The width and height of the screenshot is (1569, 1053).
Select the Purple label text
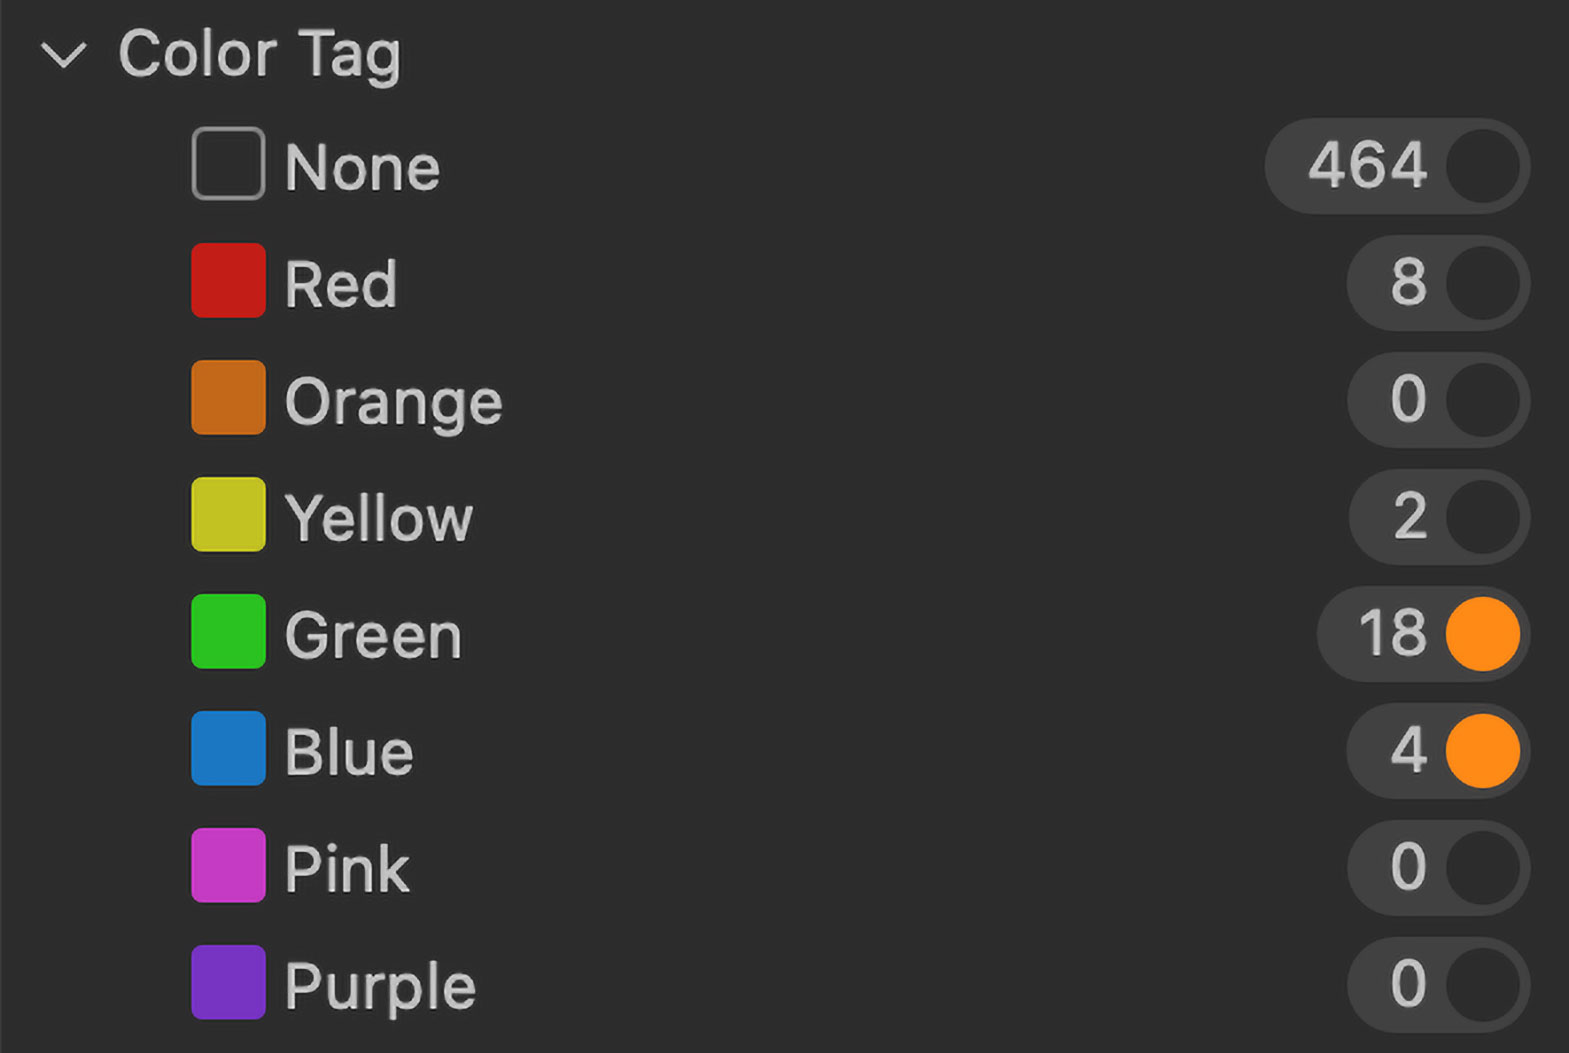coord(380,986)
